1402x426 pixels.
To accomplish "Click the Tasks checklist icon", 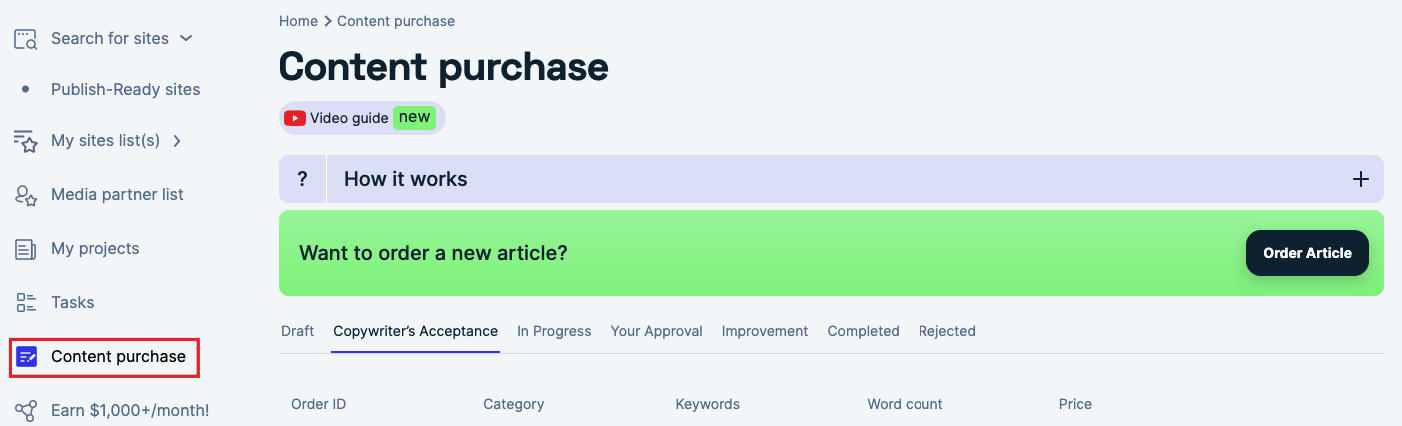I will pos(26,303).
